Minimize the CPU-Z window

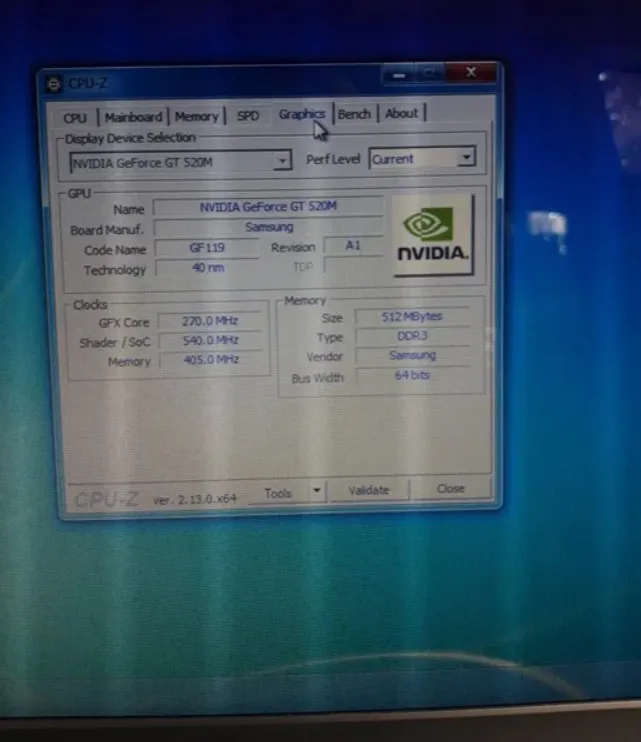click(x=399, y=74)
